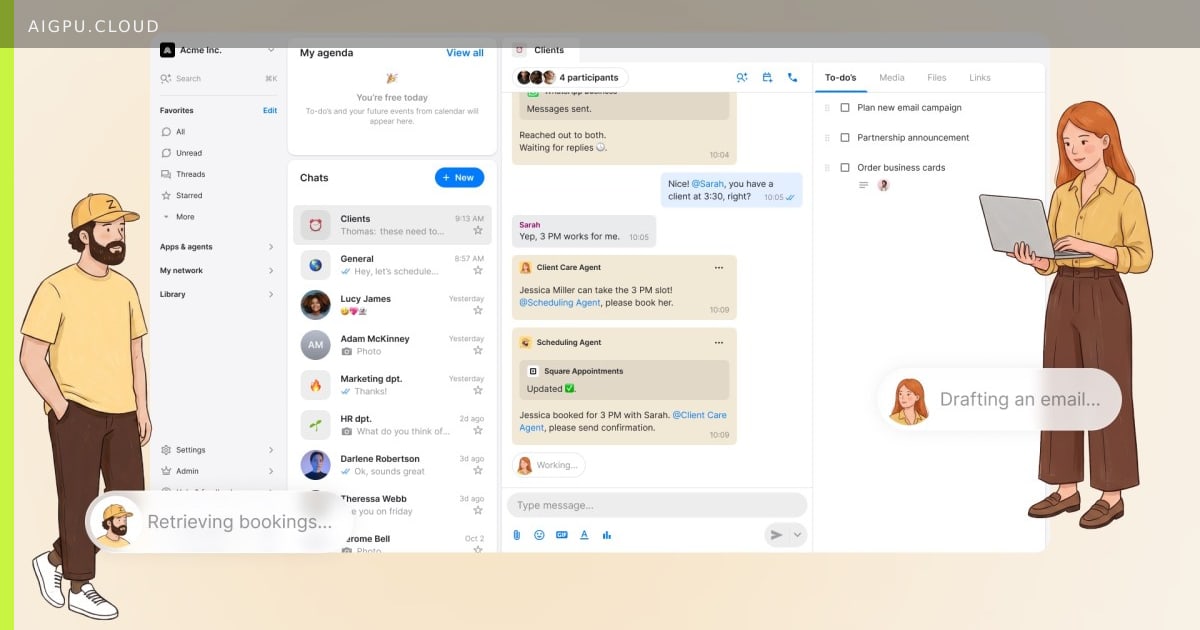The height and width of the screenshot is (630, 1200).
Task: Click the Settings gear icon
Action: pos(167,450)
